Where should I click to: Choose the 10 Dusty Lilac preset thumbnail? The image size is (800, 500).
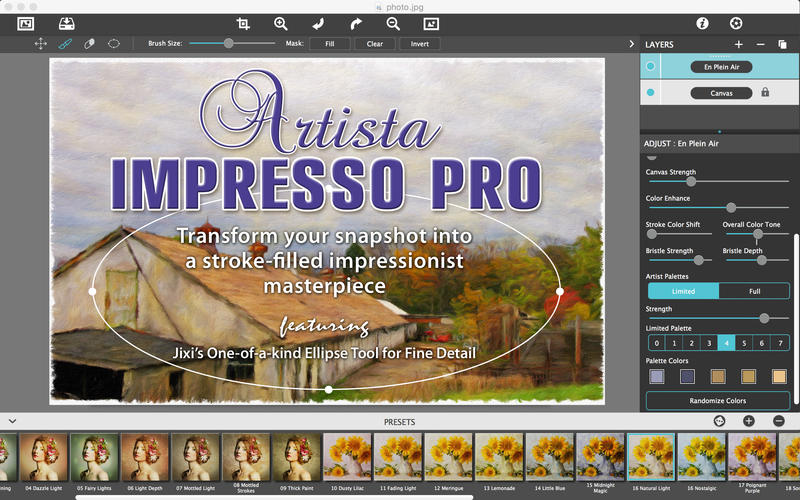click(347, 457)
